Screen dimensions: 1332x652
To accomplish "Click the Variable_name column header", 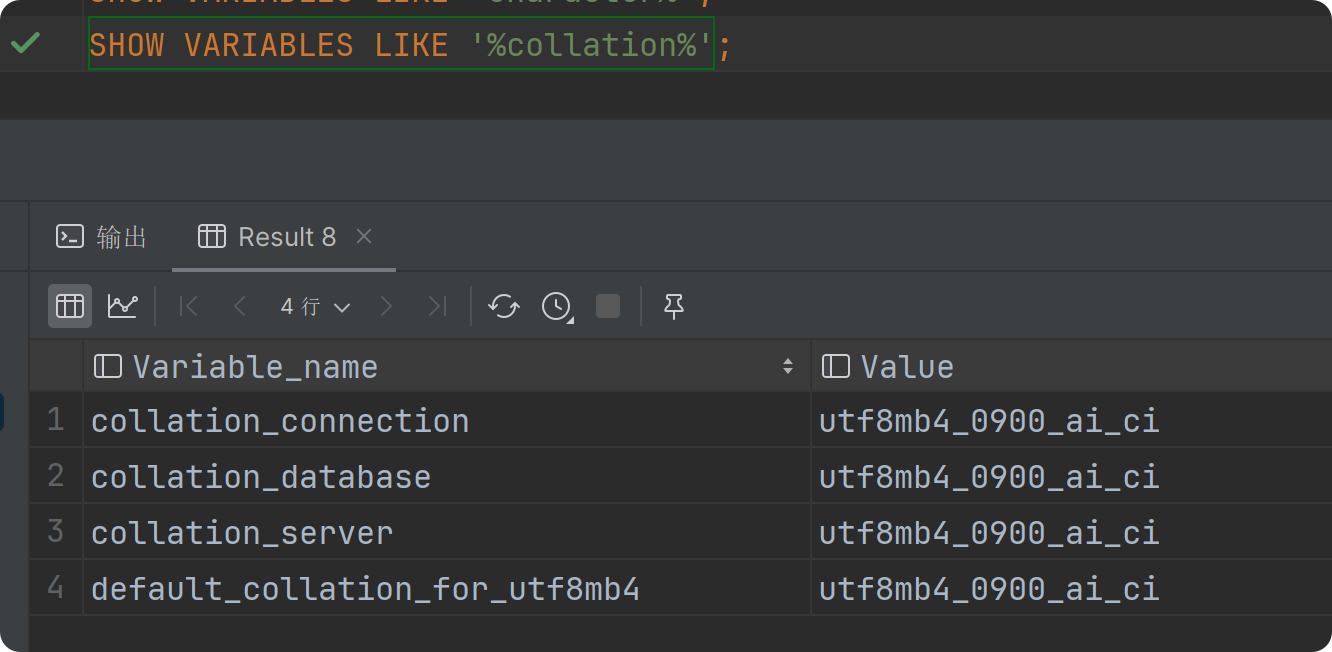I will (x=255, y=367).
